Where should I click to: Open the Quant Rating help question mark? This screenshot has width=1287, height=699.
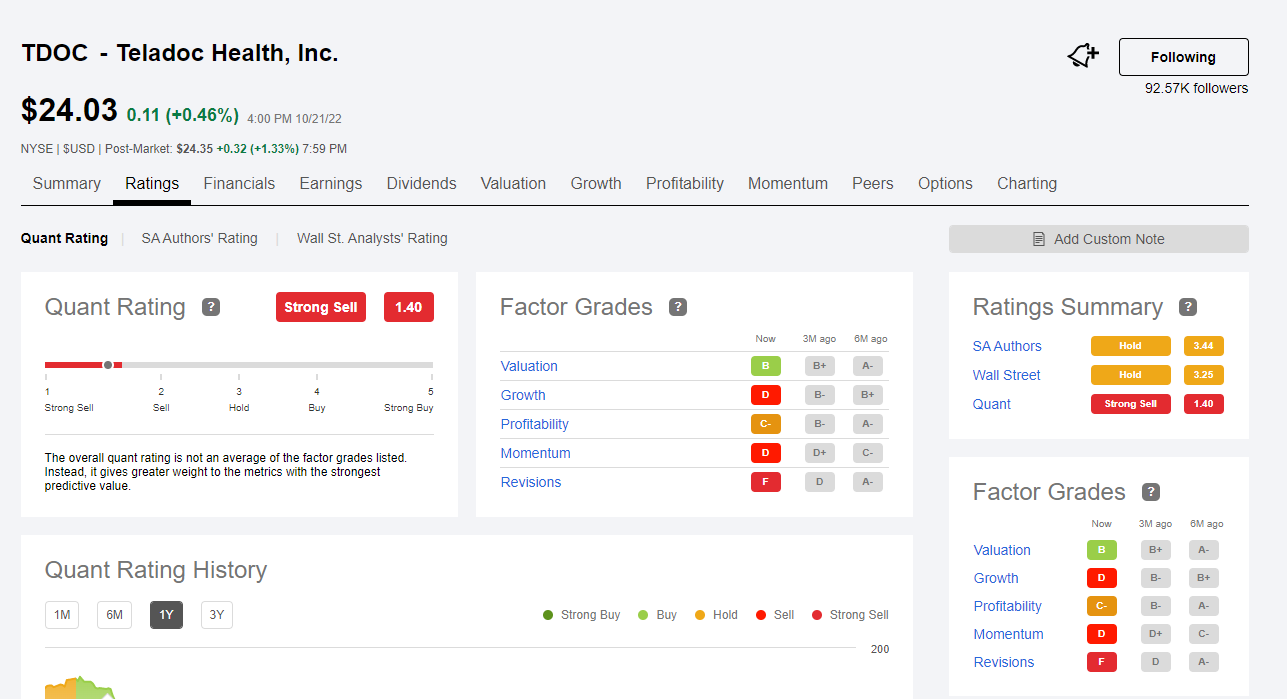[x=211, y=307]
